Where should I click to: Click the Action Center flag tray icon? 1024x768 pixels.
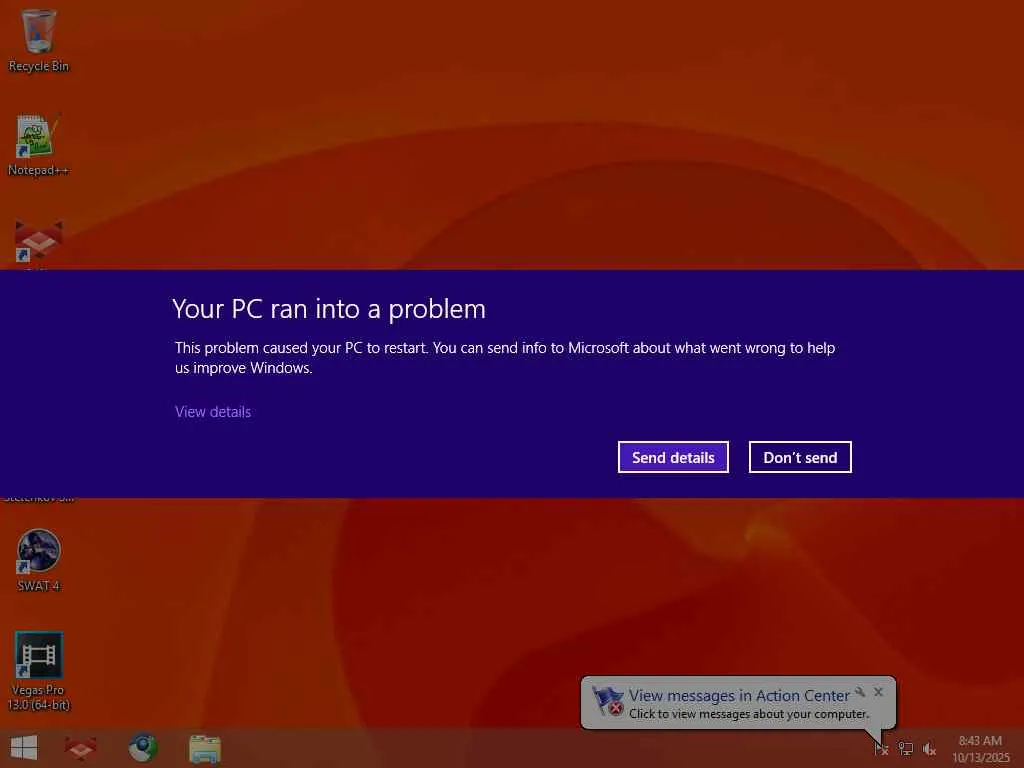(x=881, y=748)
